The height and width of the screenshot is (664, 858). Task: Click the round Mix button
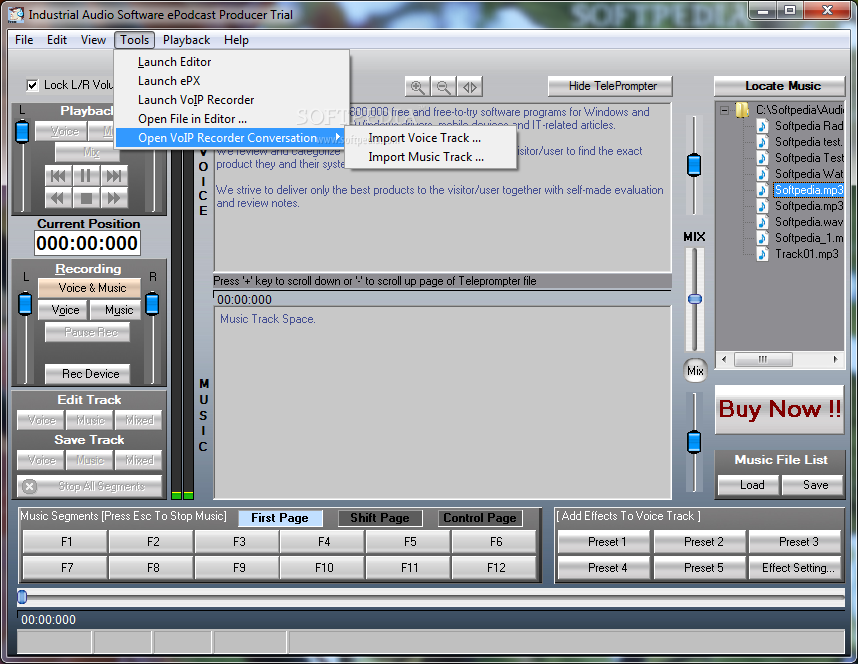(x=695, y=371)
